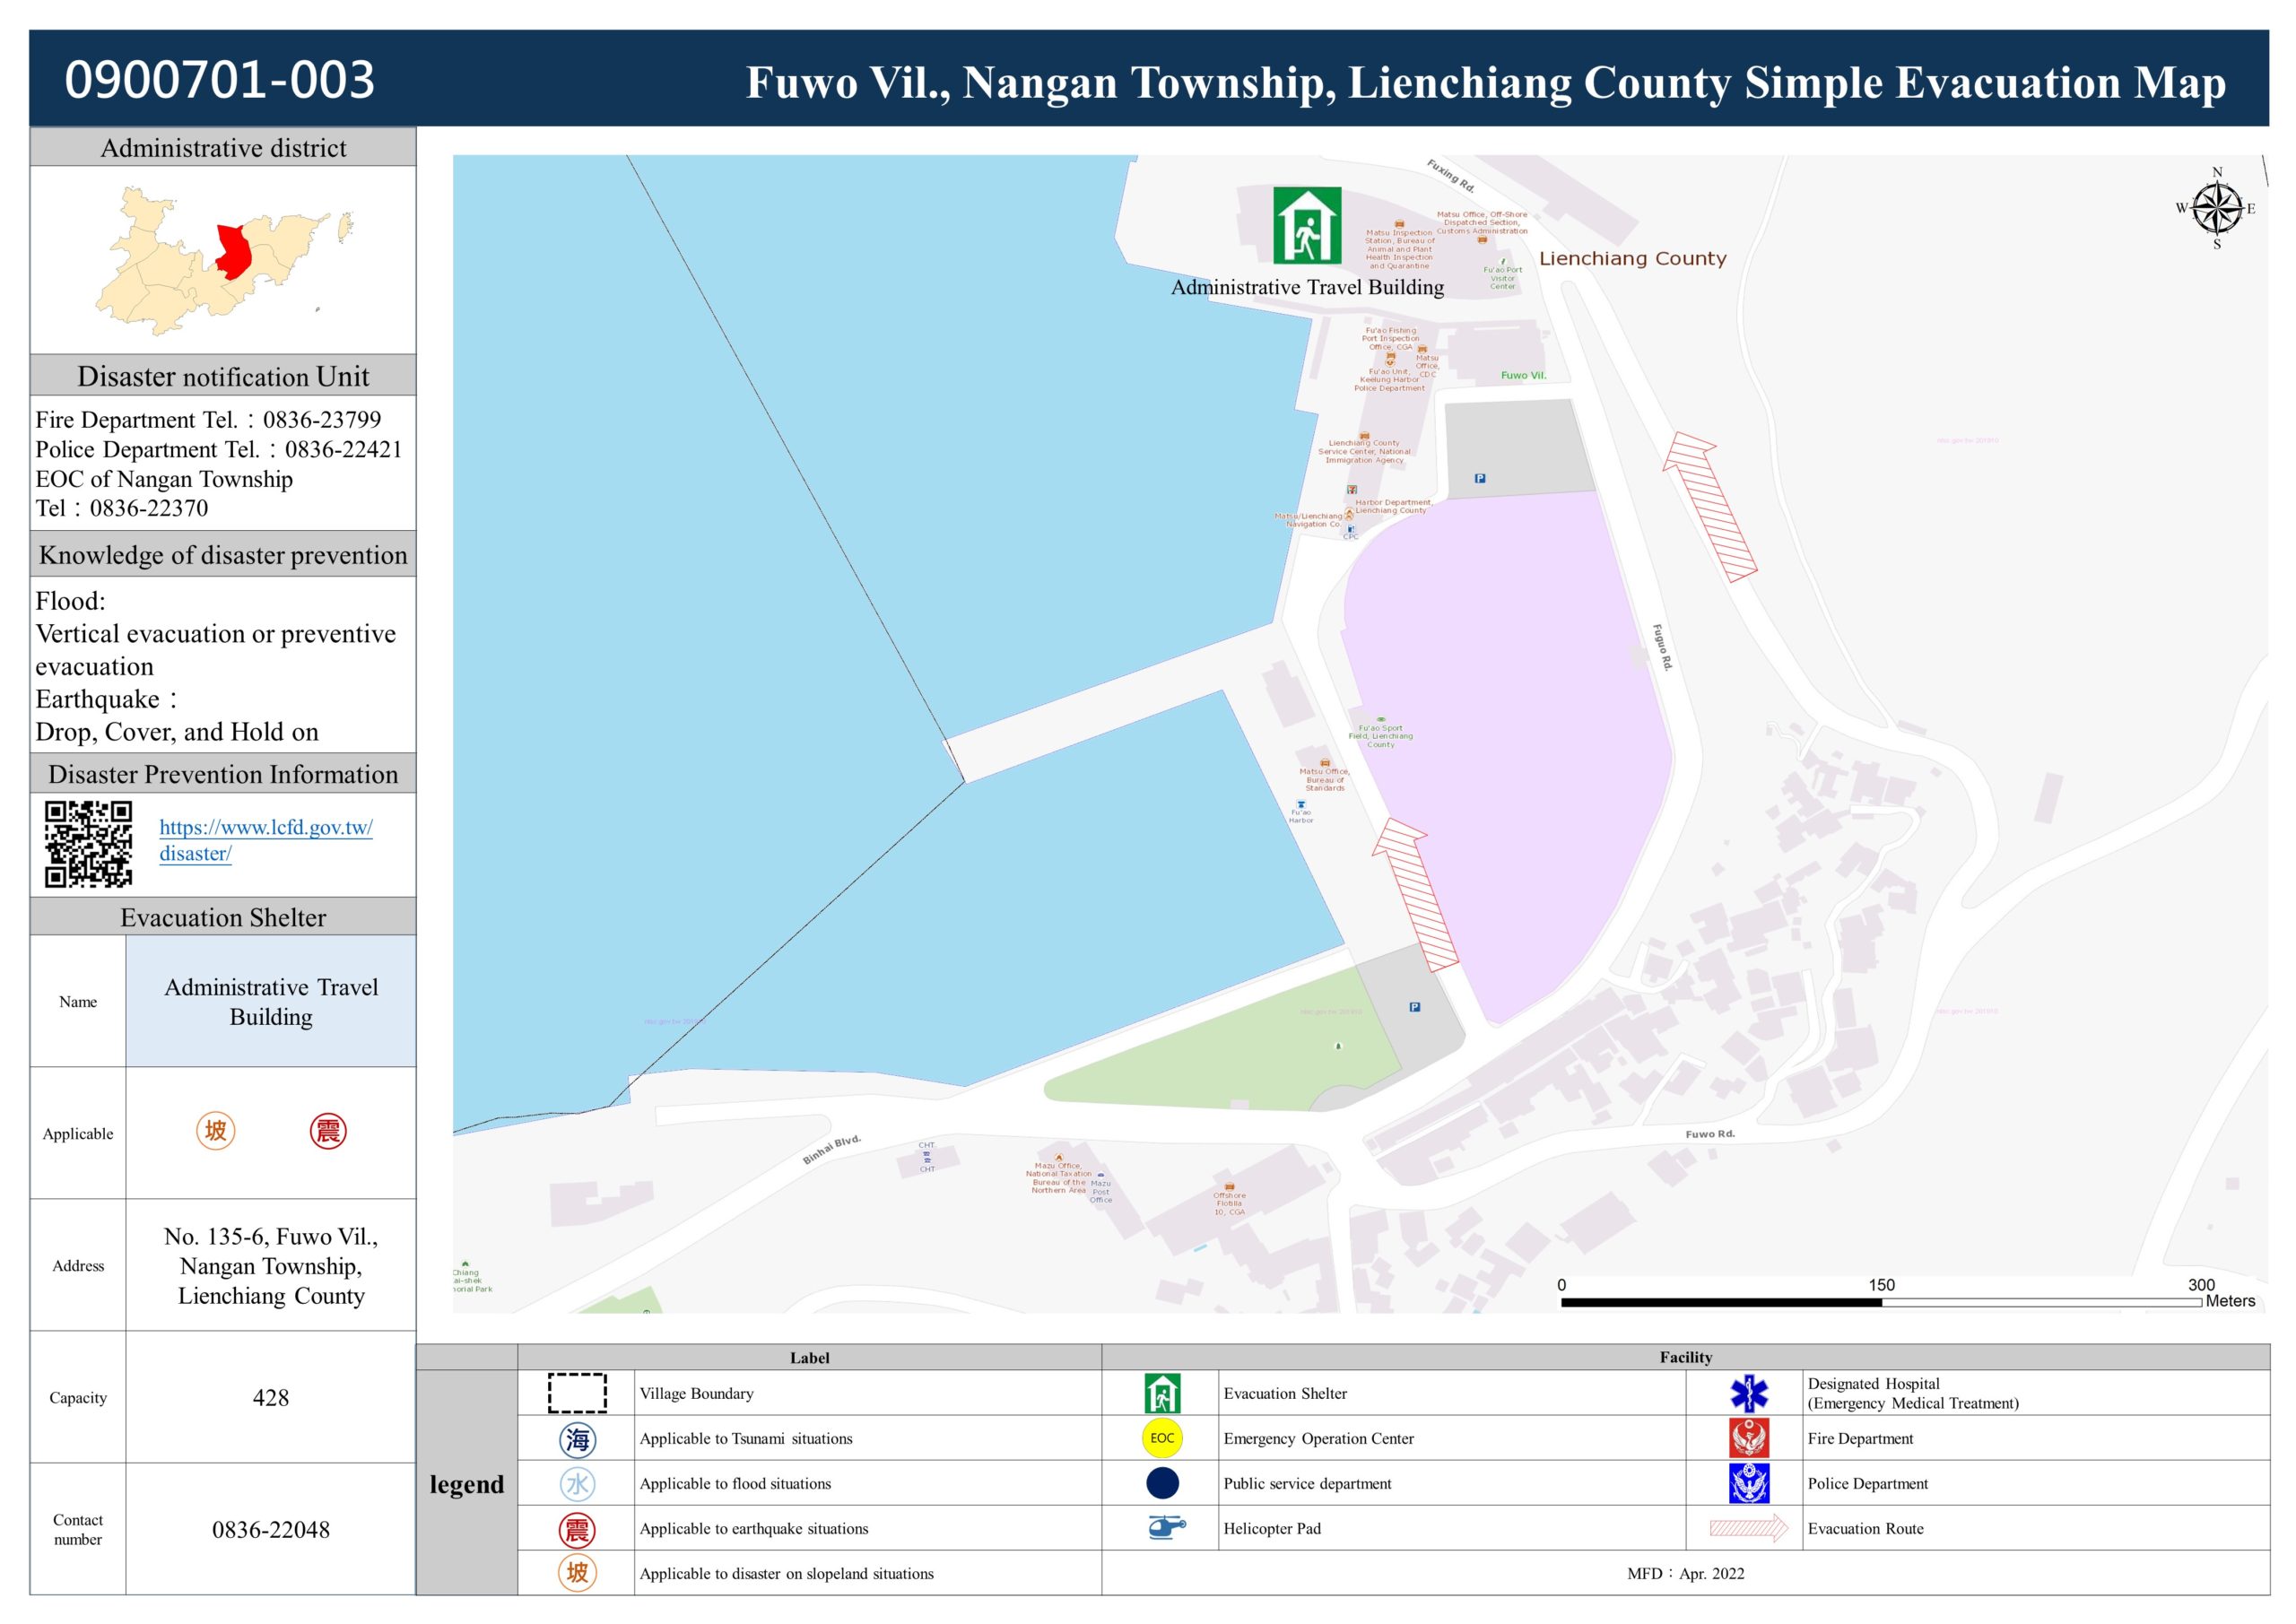Click the dashed Village Boundary legend box
This screenshot has height=1624, width=2296.
[577, 1393]
